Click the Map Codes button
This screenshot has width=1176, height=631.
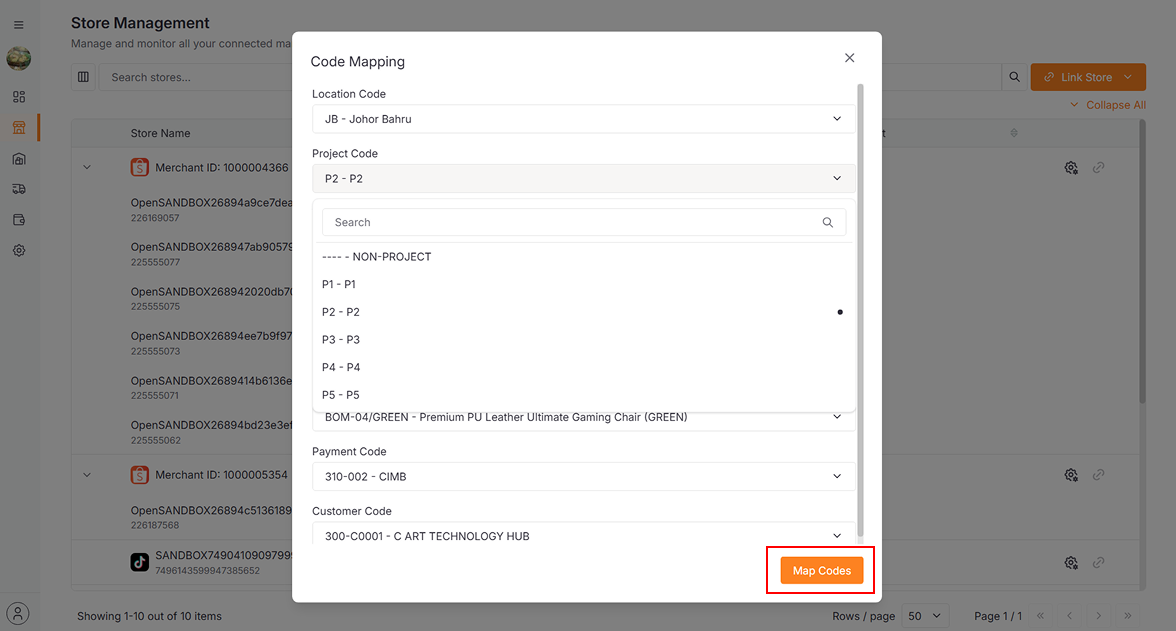(821, 571)
